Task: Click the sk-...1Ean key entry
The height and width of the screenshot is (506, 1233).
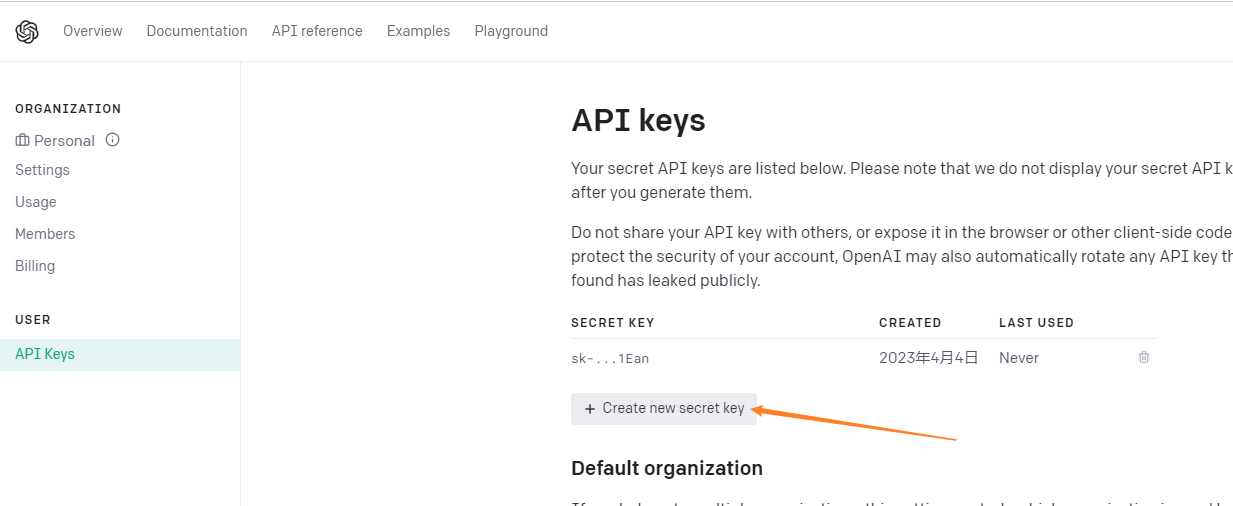Action: pyautogui.click(x=610, y=358)
